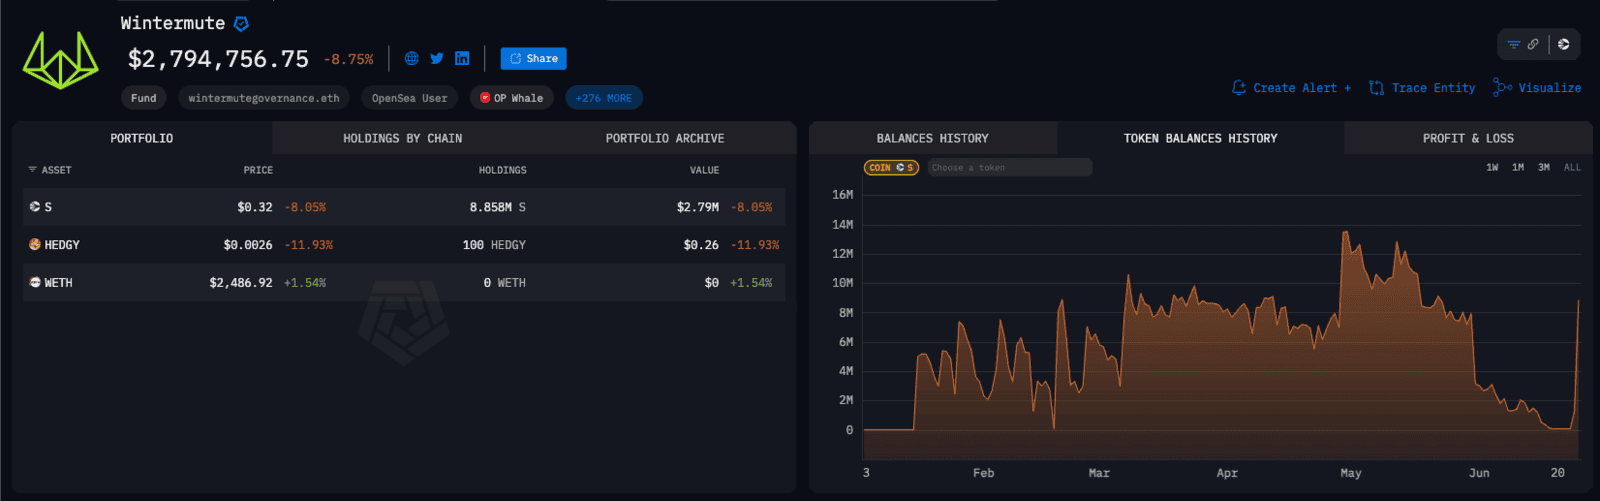Sort by the VALUE column header

click(704, 170)
